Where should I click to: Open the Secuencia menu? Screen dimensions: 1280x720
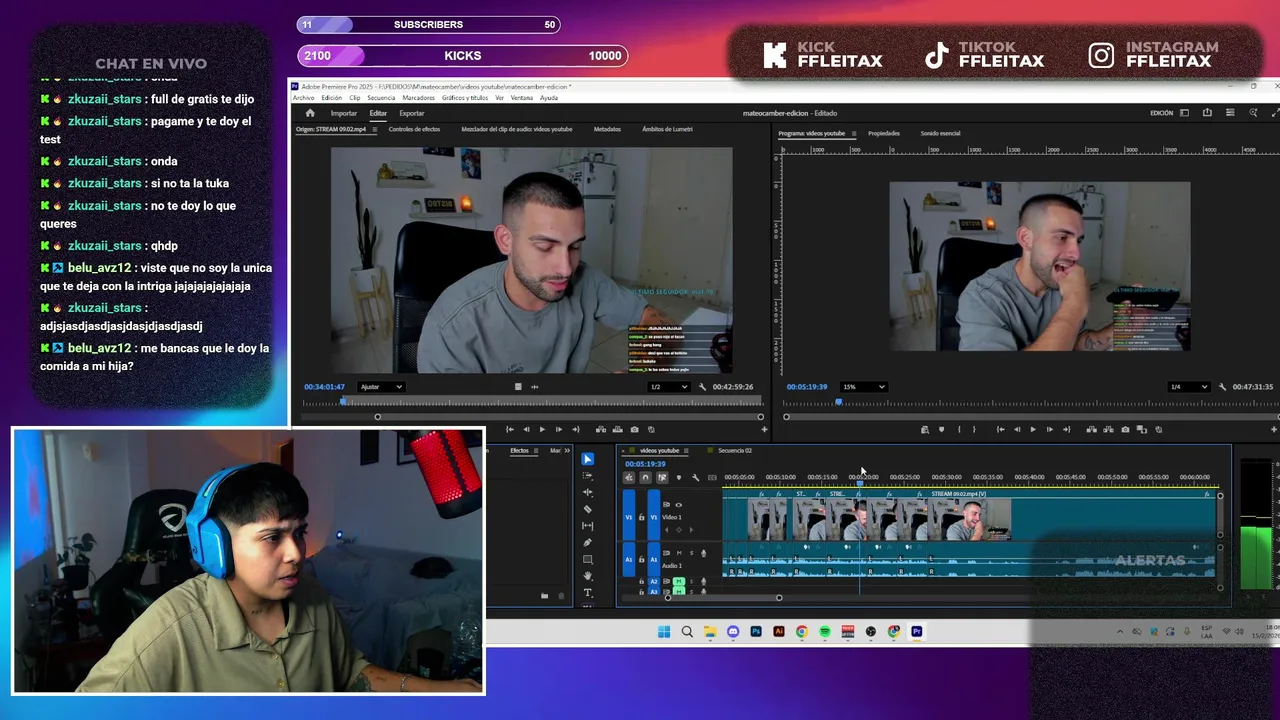point(381,98)
